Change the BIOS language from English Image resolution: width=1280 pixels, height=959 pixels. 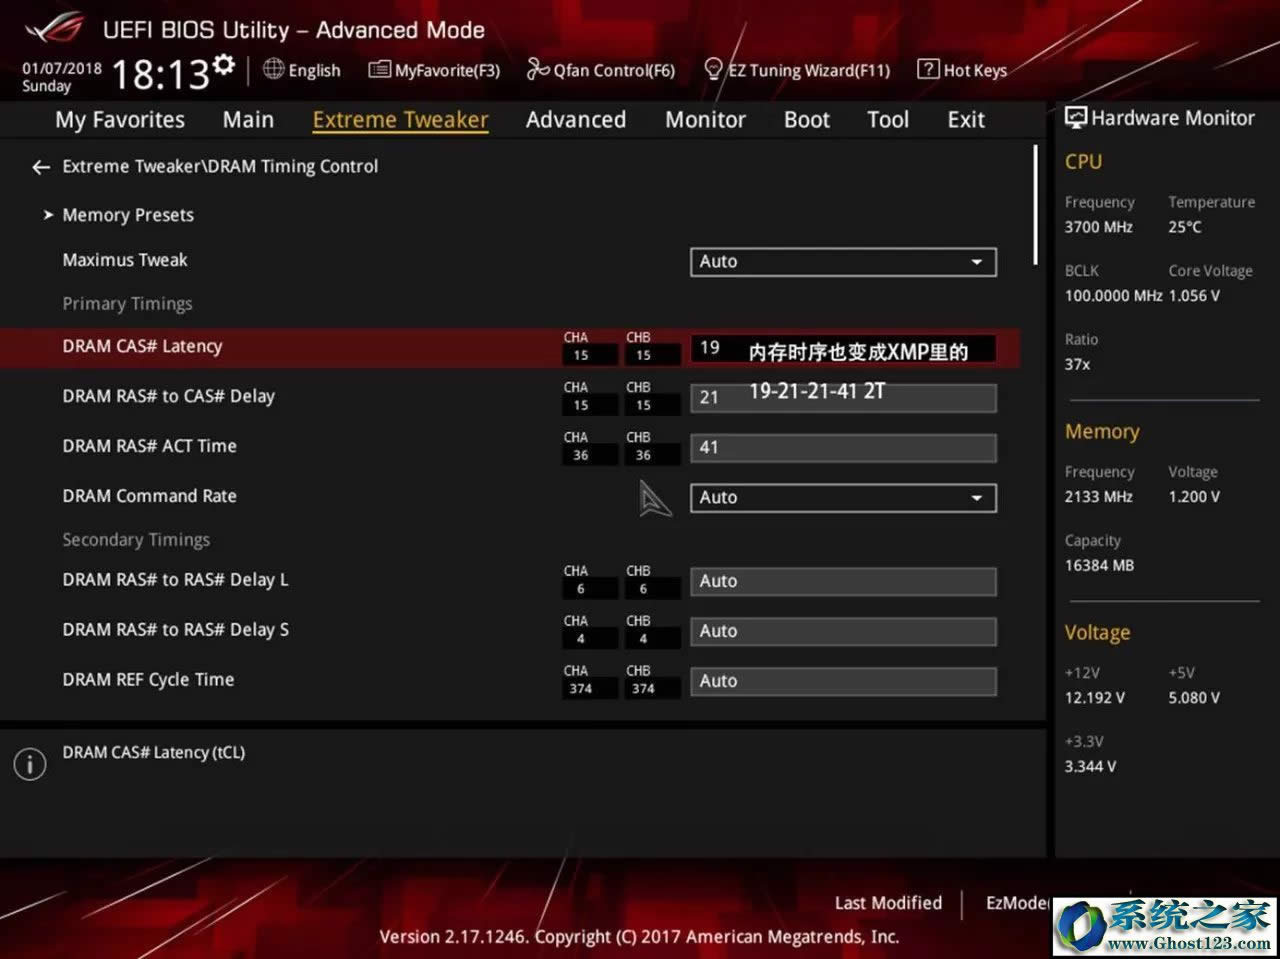coord(301,70)
